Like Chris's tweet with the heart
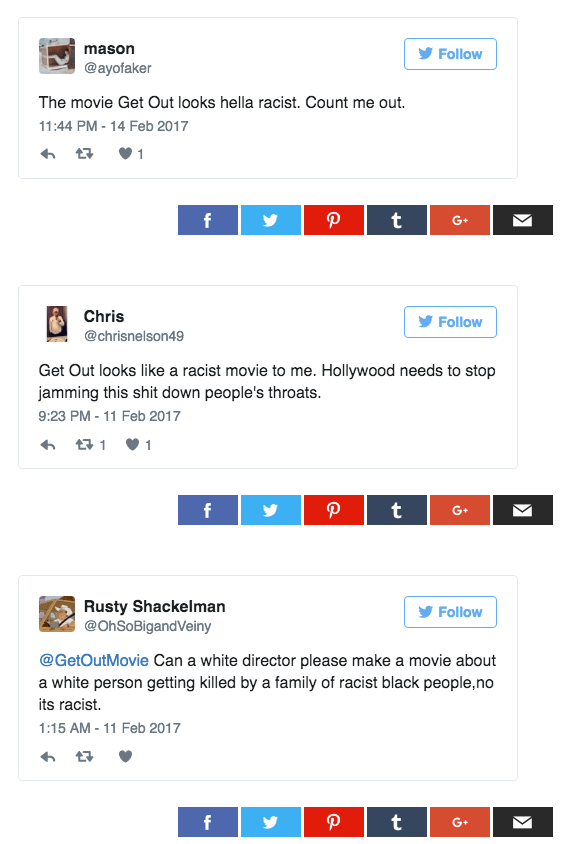Image resolution: width=573 pixels, height=844 pixels. 132,445
